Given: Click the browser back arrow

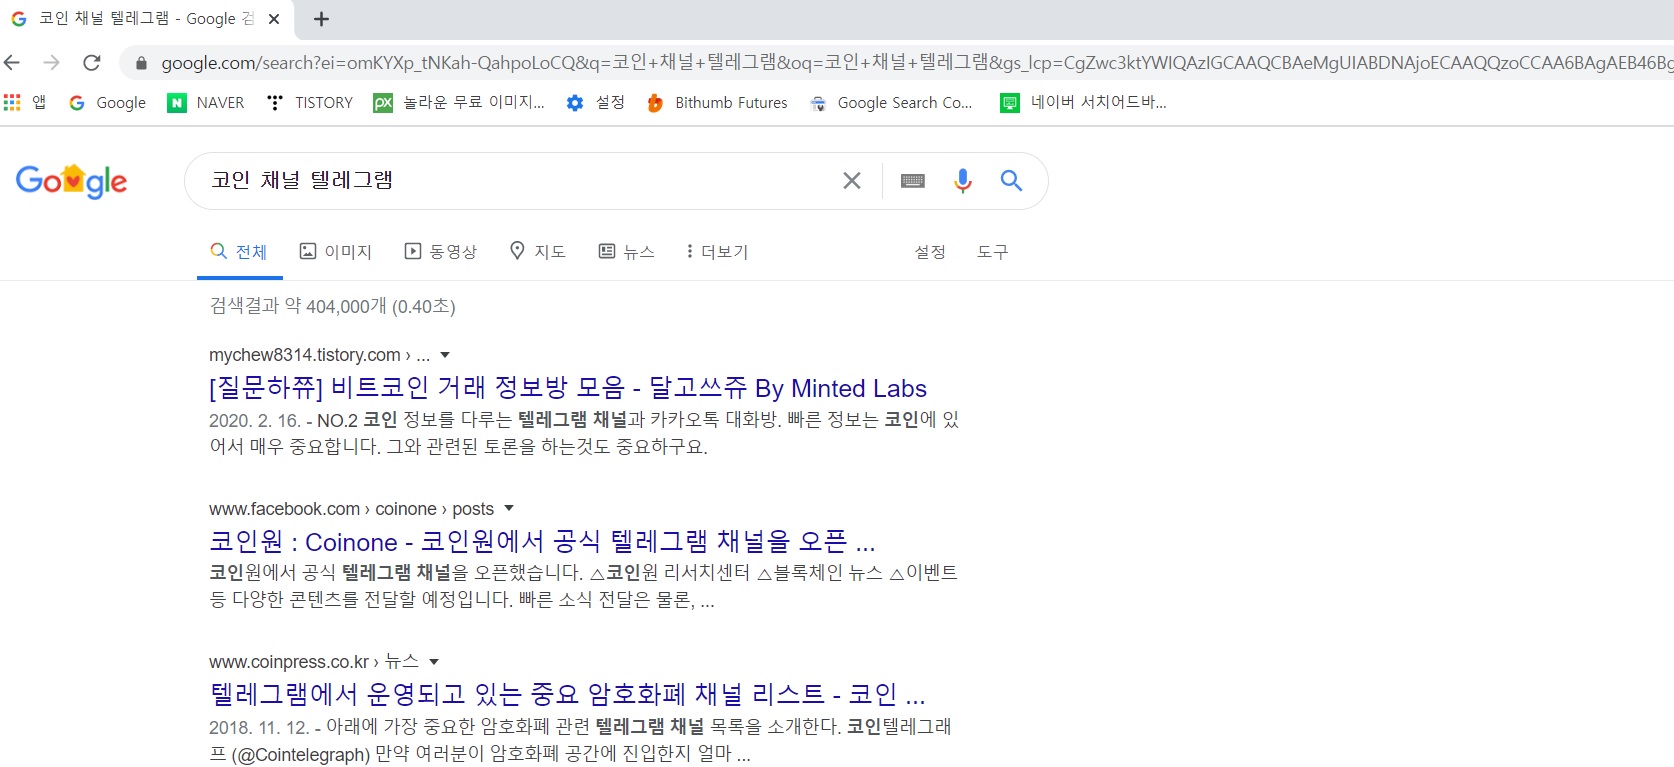Looking at the screenshot, I should 12,62.
